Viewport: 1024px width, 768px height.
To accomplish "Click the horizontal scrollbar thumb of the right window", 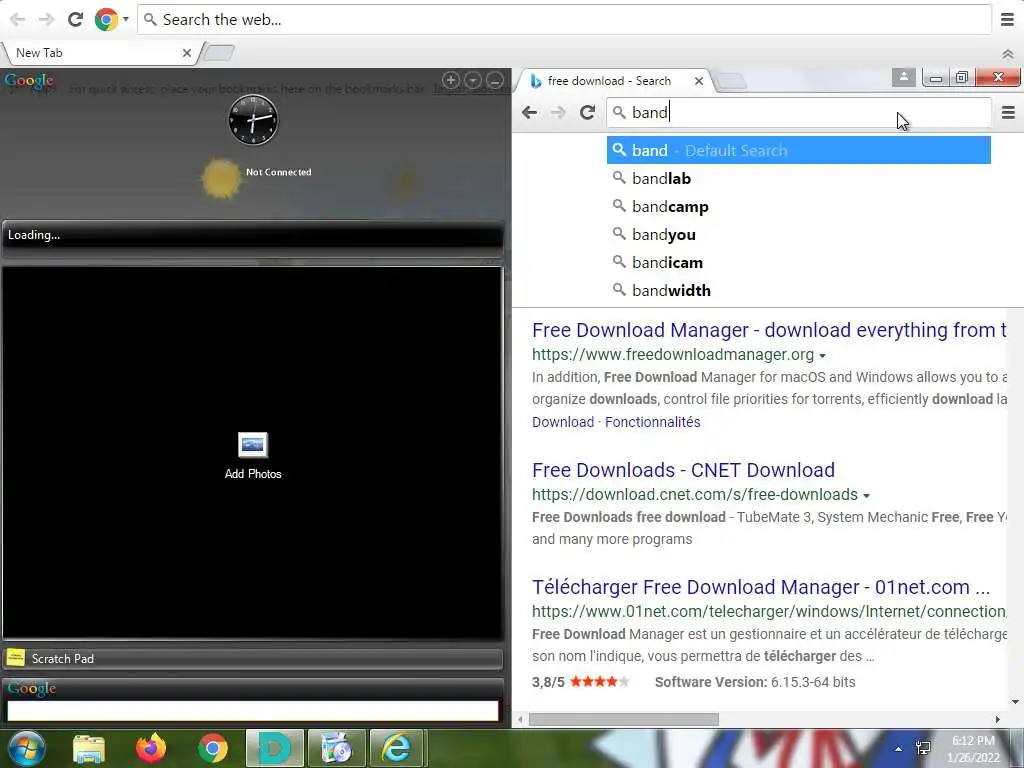I will [x=624, y=719].
